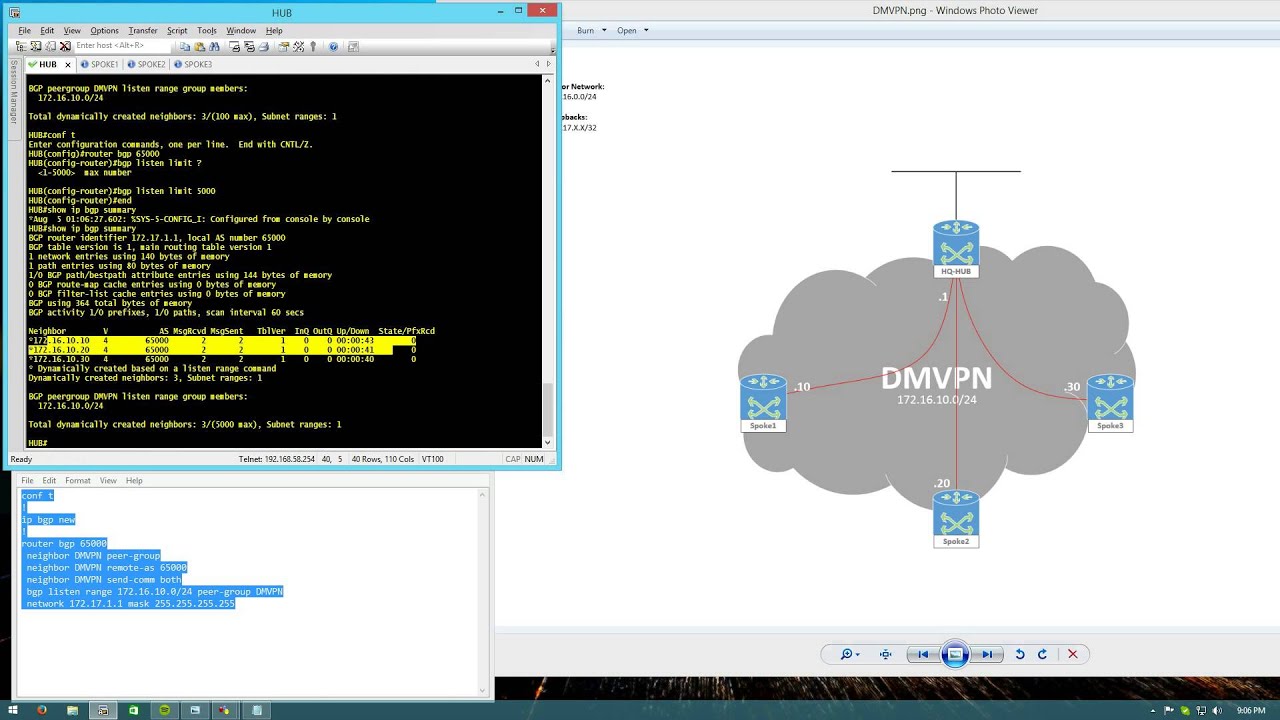Screen dimensions: 1280x720
Task: Open the Notepad Format menu
Action: coord(78,481)
